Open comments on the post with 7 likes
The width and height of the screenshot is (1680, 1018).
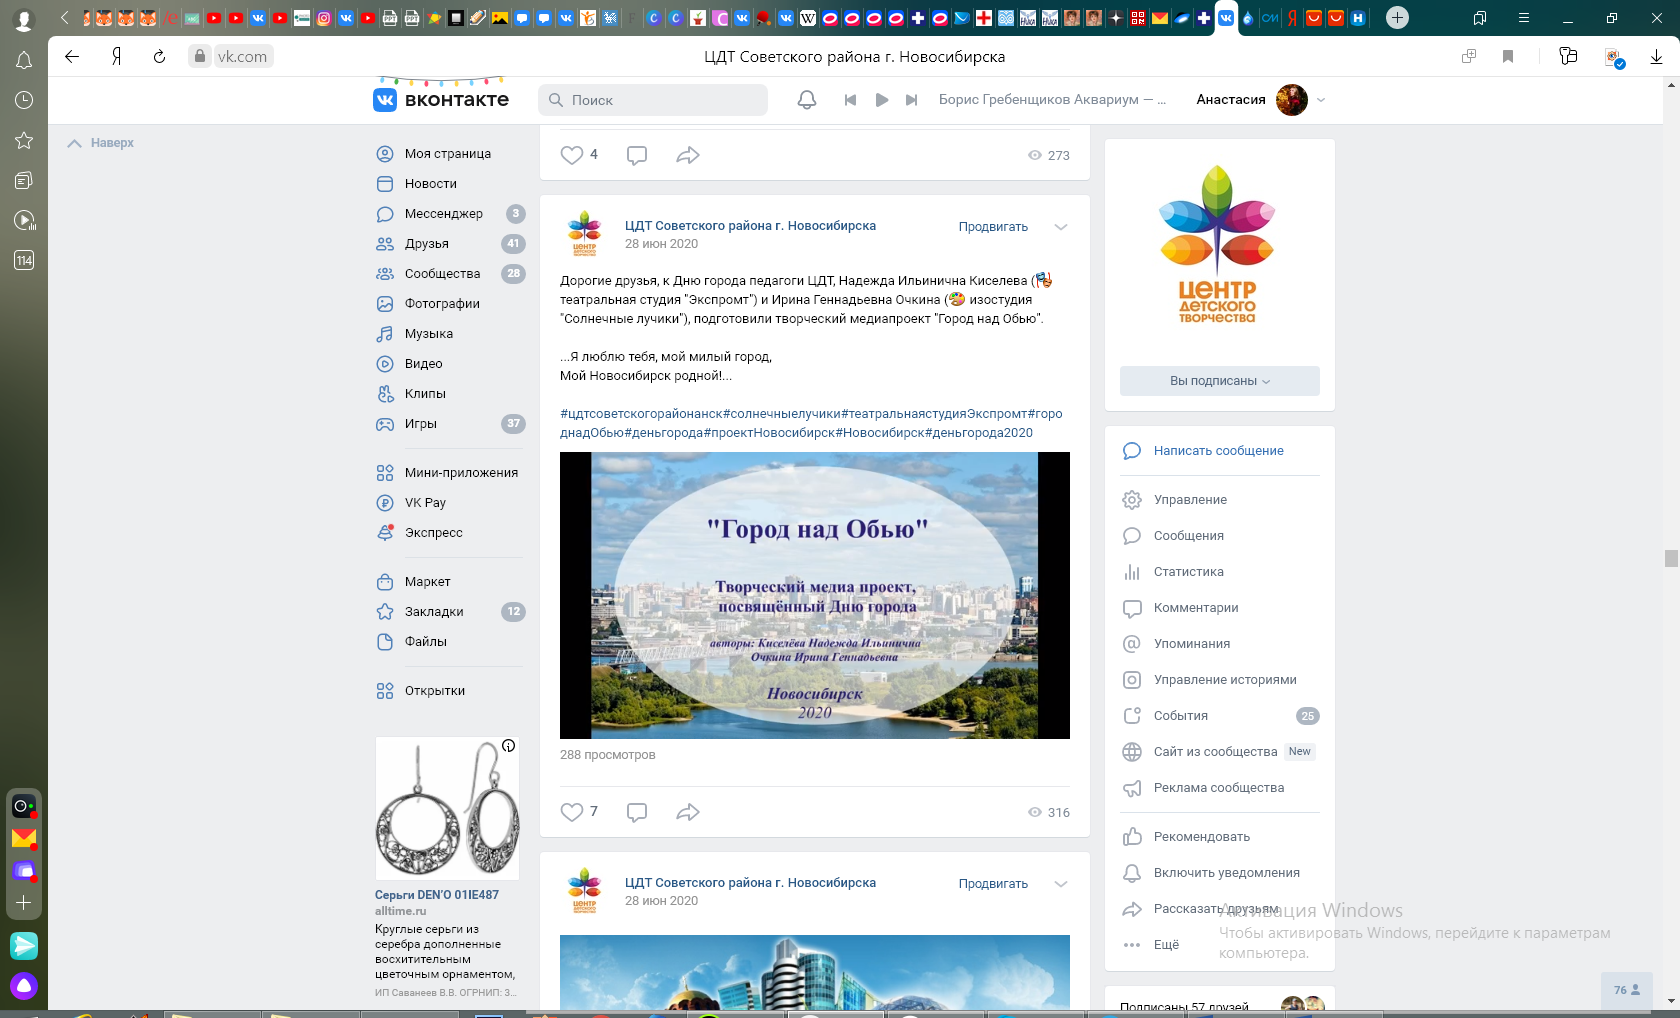coord(637,812)
